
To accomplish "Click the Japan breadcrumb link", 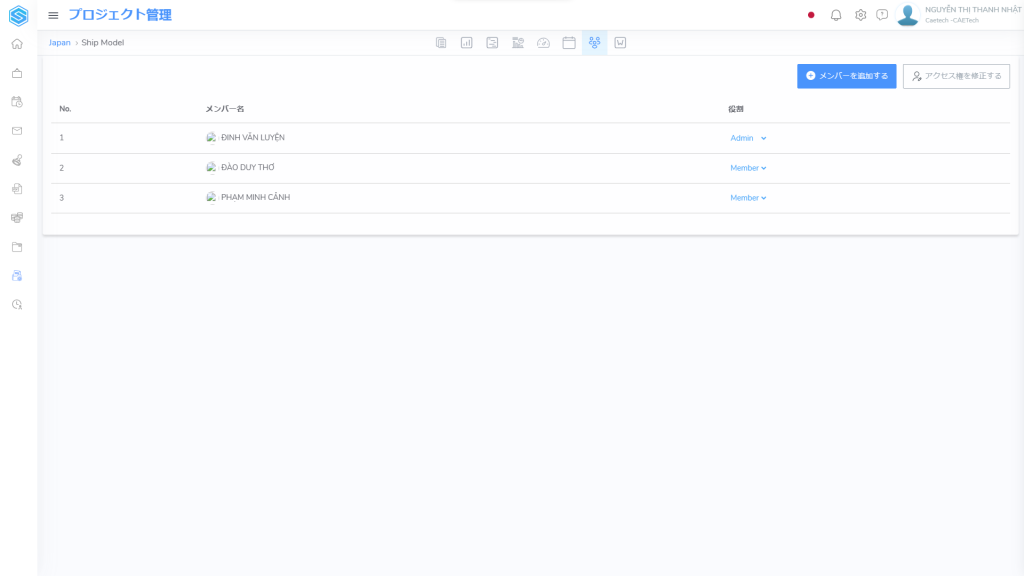I will coord(60,43).
